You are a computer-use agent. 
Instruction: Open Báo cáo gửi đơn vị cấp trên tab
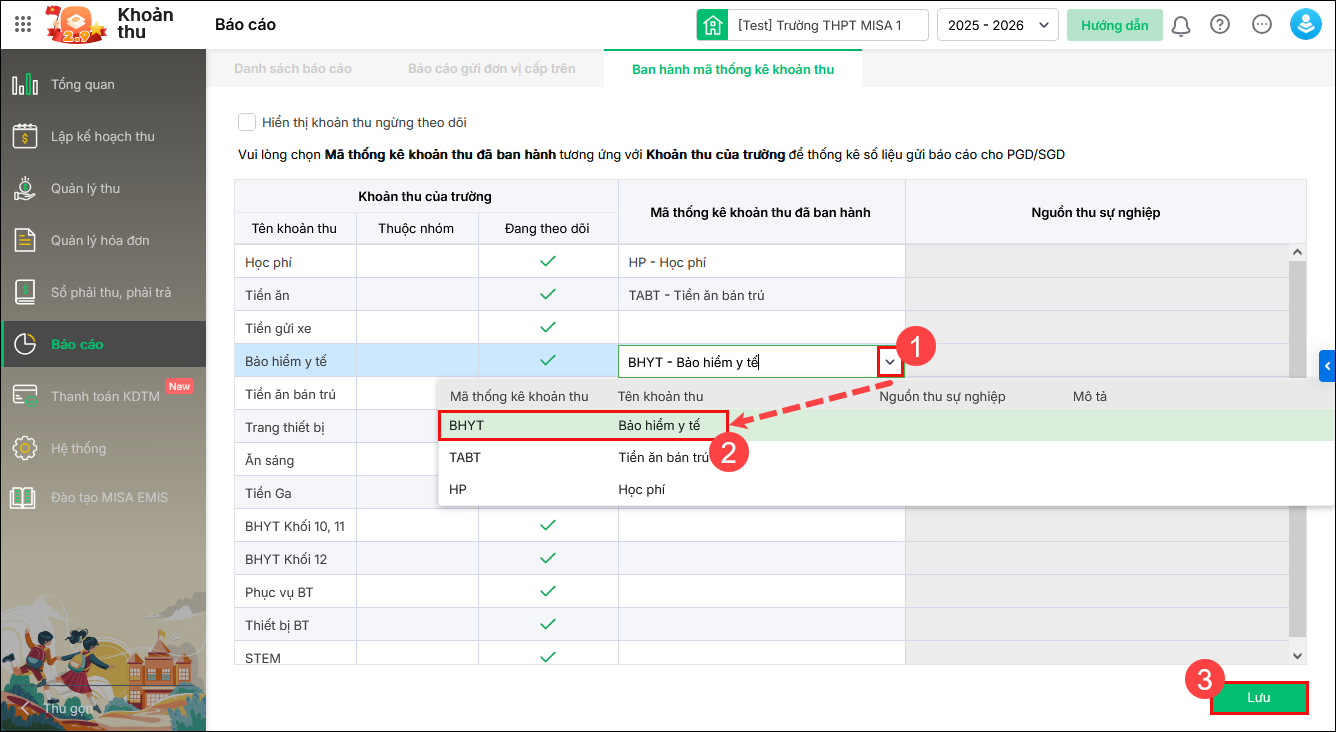tap(491, 69)
